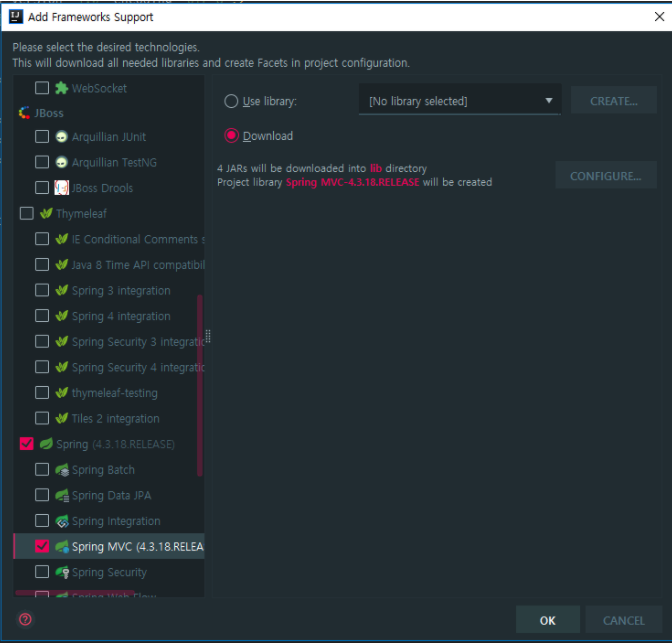
Task: Select the Tiles 2 integration row
Action: coord(109,418)
